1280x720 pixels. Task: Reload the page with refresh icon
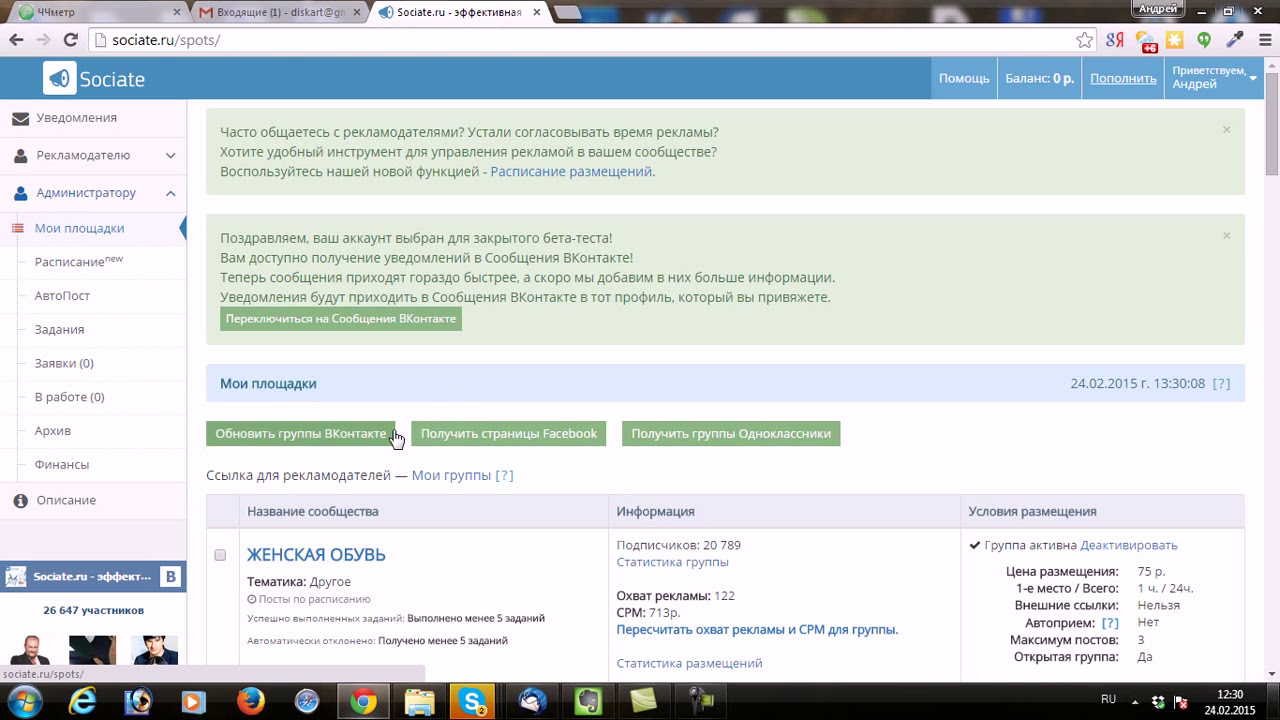tap(70, 40)
